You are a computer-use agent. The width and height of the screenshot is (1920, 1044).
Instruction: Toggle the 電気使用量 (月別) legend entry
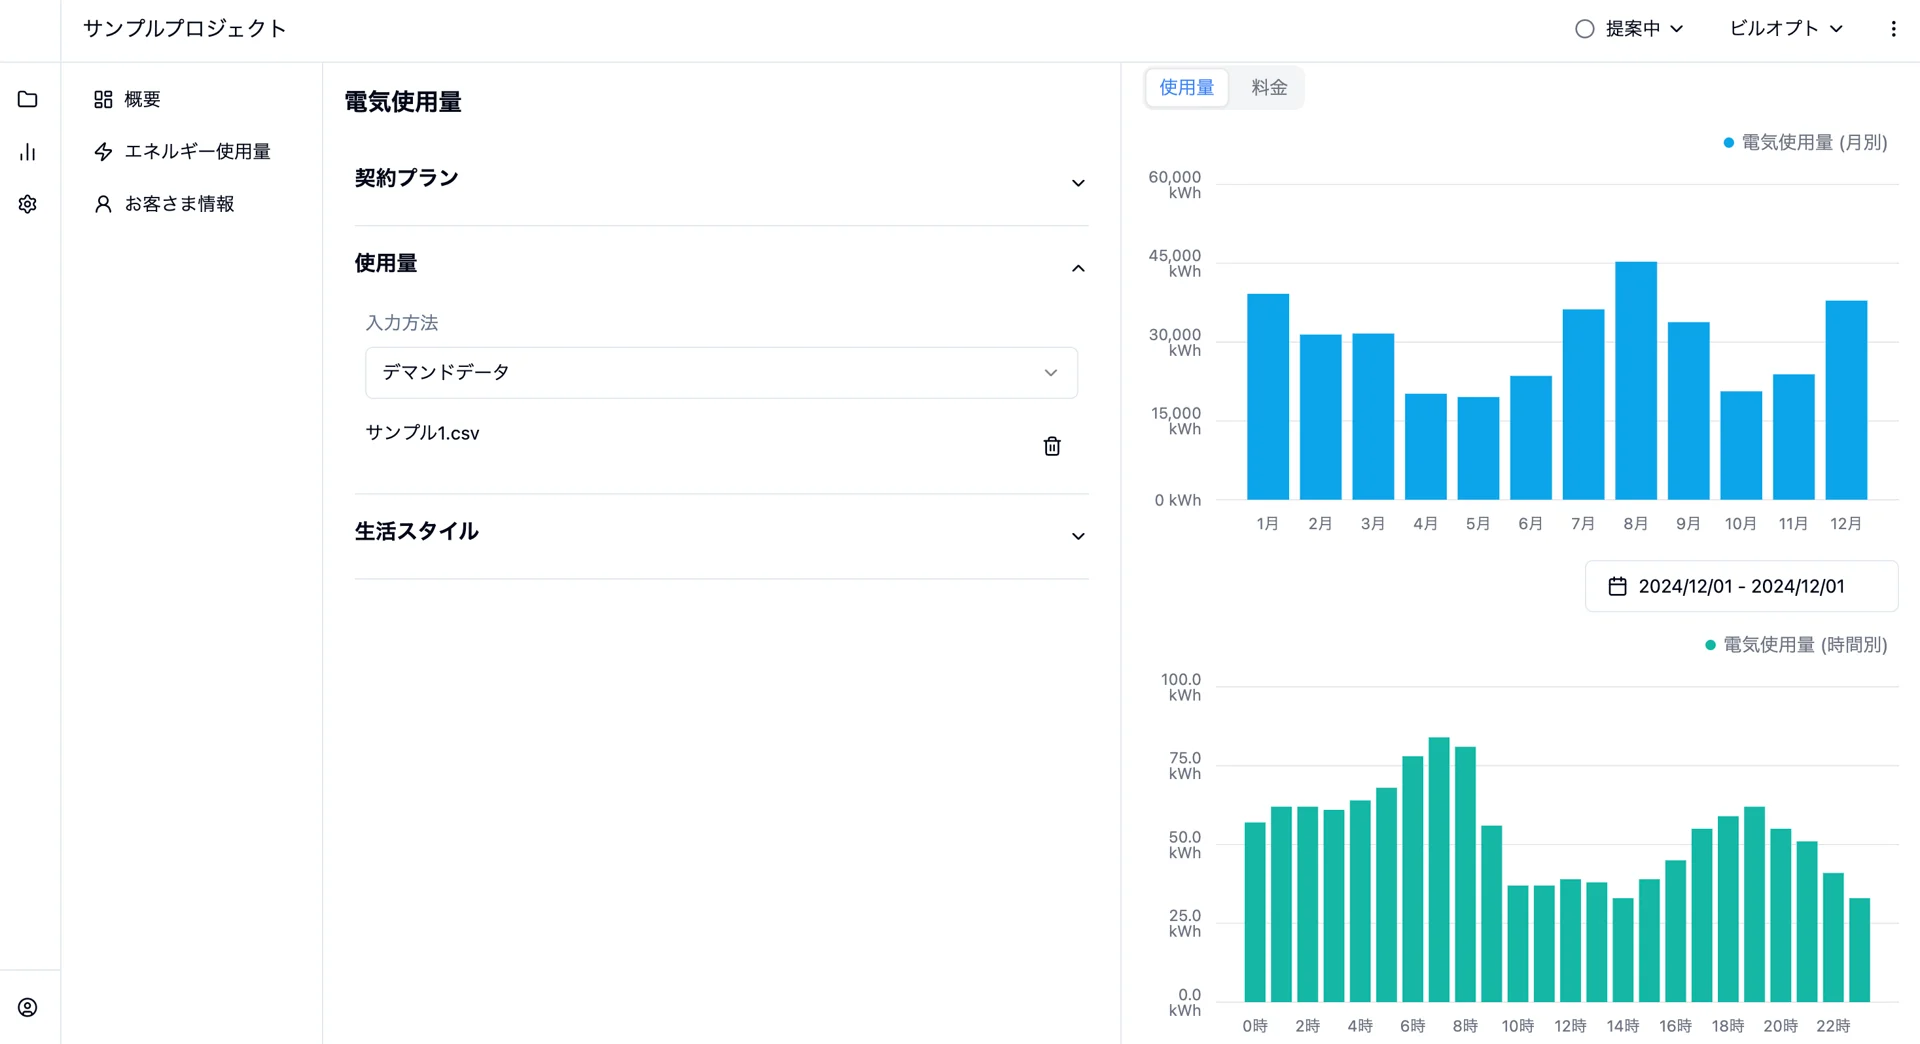tap(1805, 143)
